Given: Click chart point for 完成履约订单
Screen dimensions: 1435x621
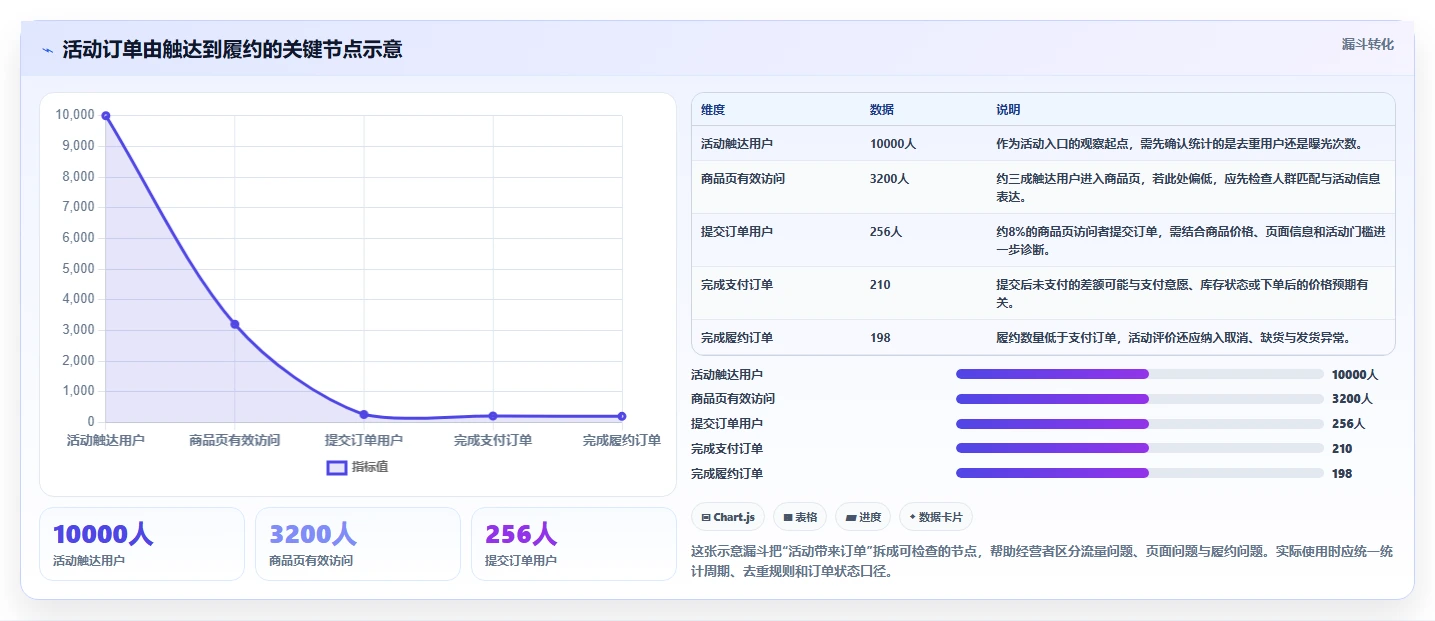Looking at the screenshot, I should (x=622, y=416).
